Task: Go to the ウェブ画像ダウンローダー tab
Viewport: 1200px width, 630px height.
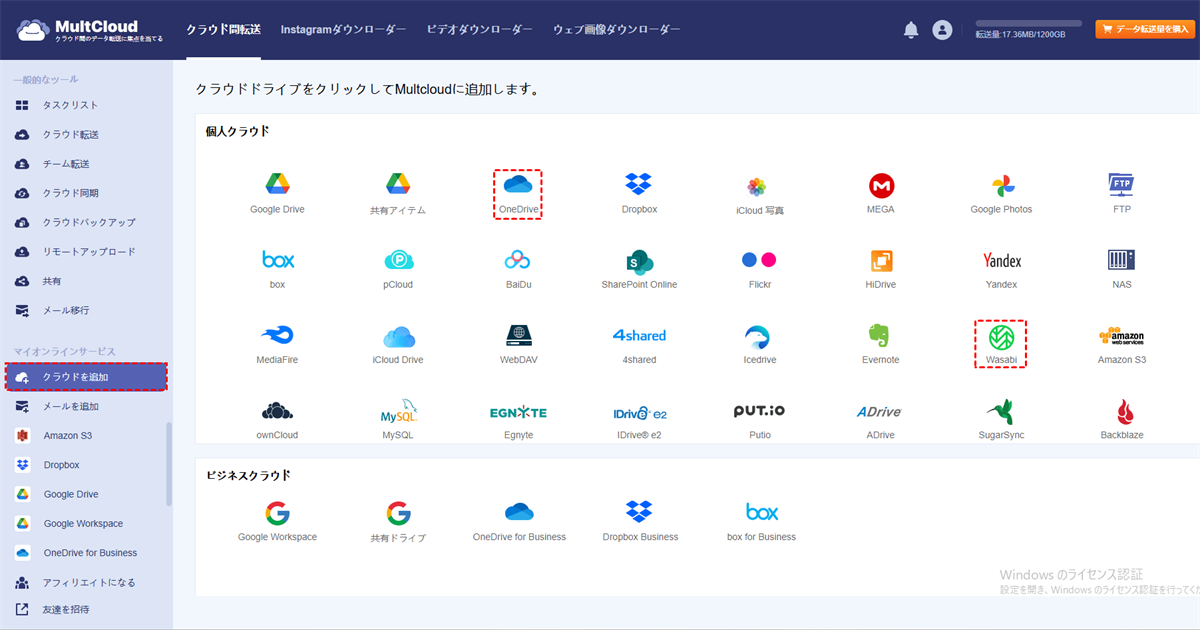Action: 616,30
